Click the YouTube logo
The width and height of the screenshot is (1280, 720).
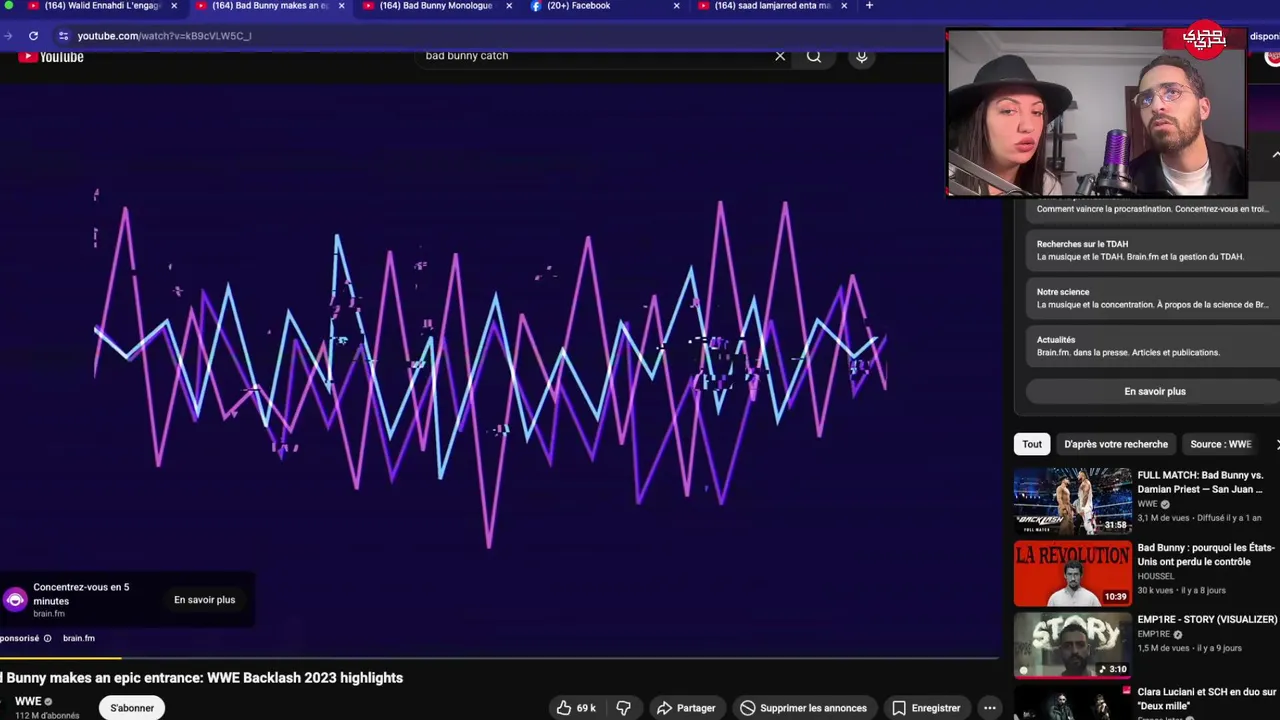[x=51, y=57]
